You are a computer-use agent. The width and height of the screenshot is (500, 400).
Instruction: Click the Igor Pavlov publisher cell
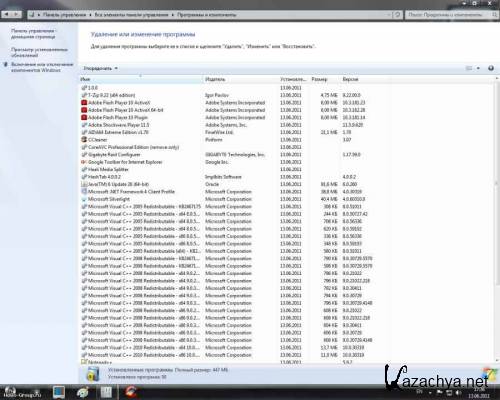pos(217,95)
